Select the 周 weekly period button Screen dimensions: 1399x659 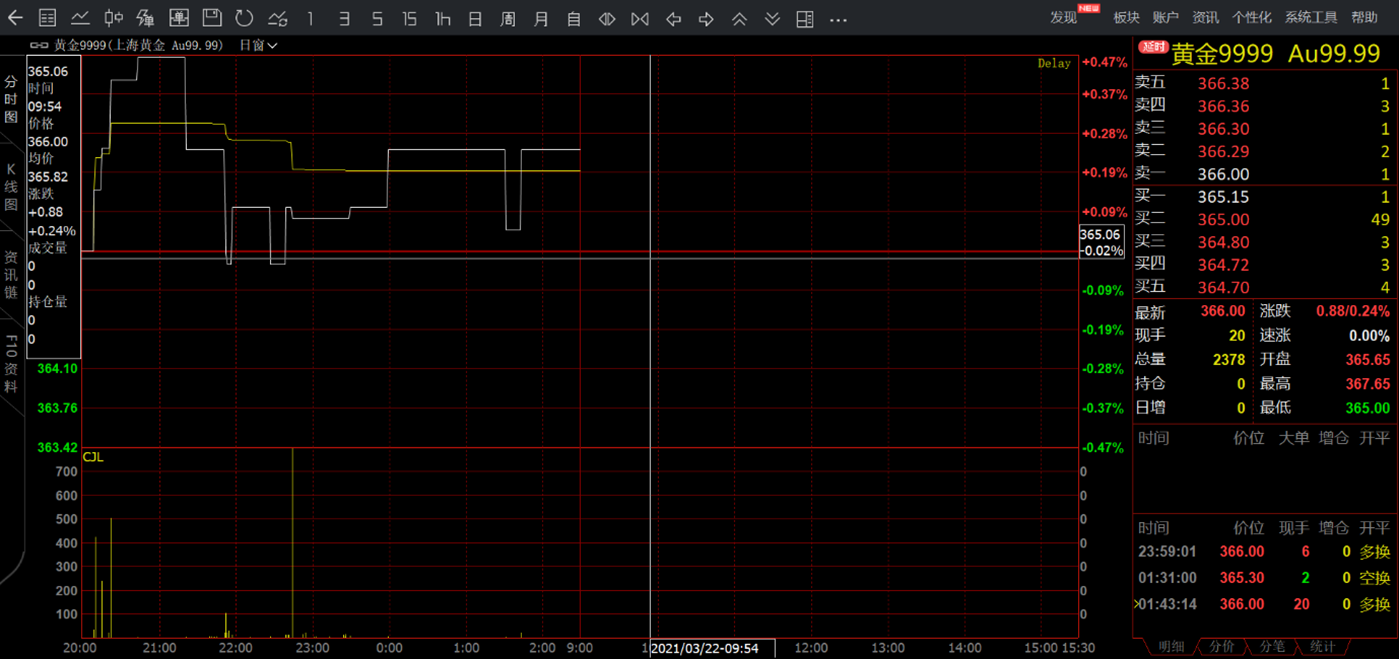tap(508, 19)
